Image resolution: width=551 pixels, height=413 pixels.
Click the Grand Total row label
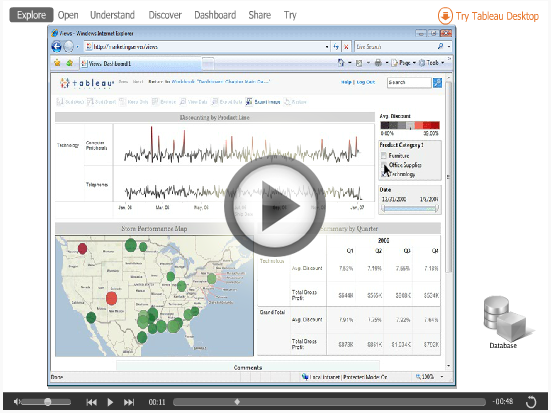click(x=272, y=312)
